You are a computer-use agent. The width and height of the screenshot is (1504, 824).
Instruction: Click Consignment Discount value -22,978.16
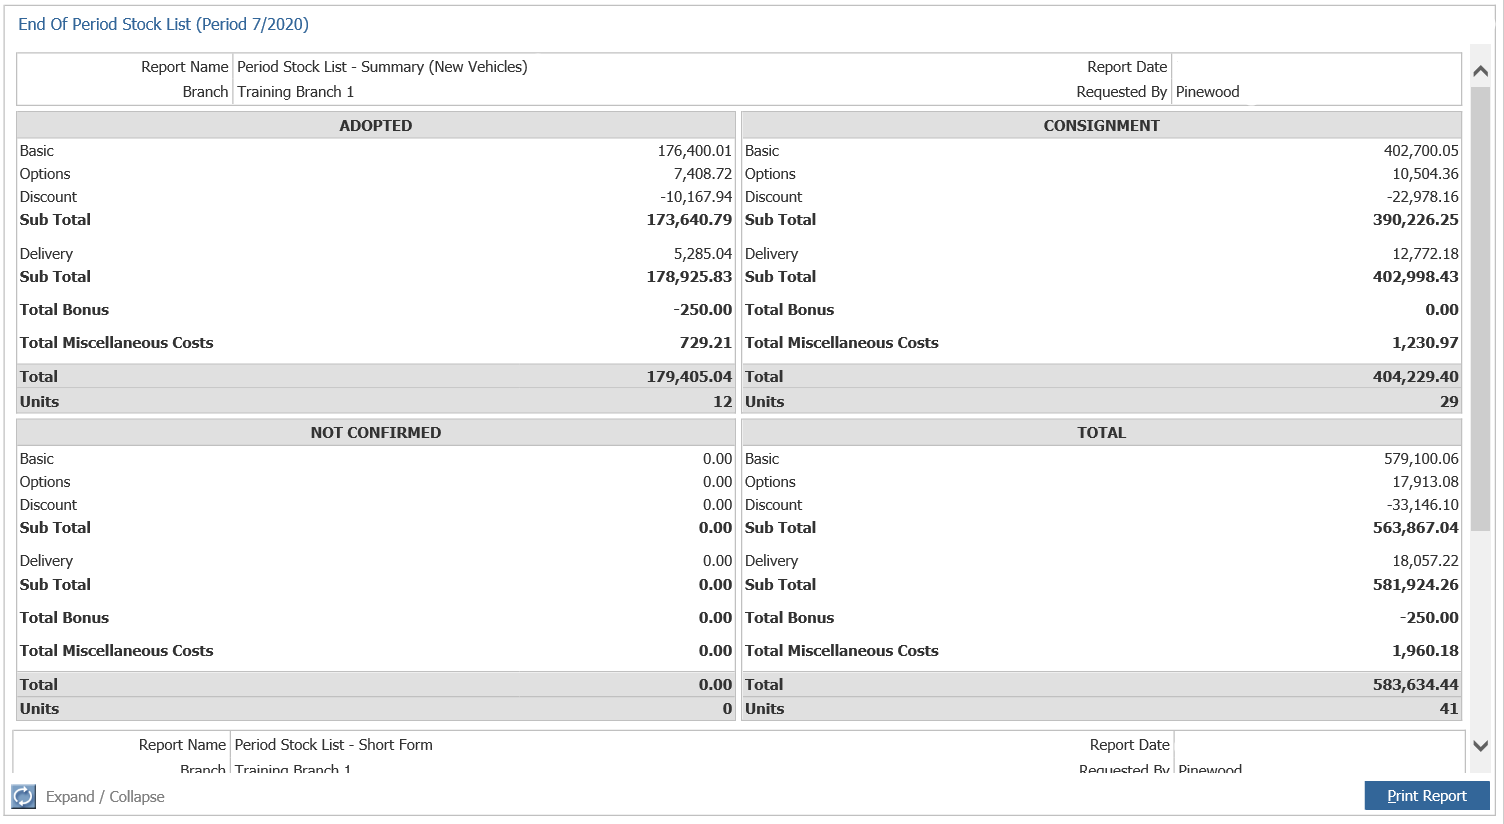(x=1422, y=197)
